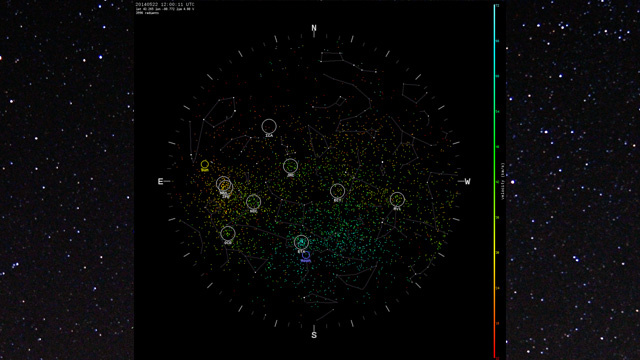Select the blue Moon marker circle
The width and height of the screenshot is (640, 360).
[306, 256]
